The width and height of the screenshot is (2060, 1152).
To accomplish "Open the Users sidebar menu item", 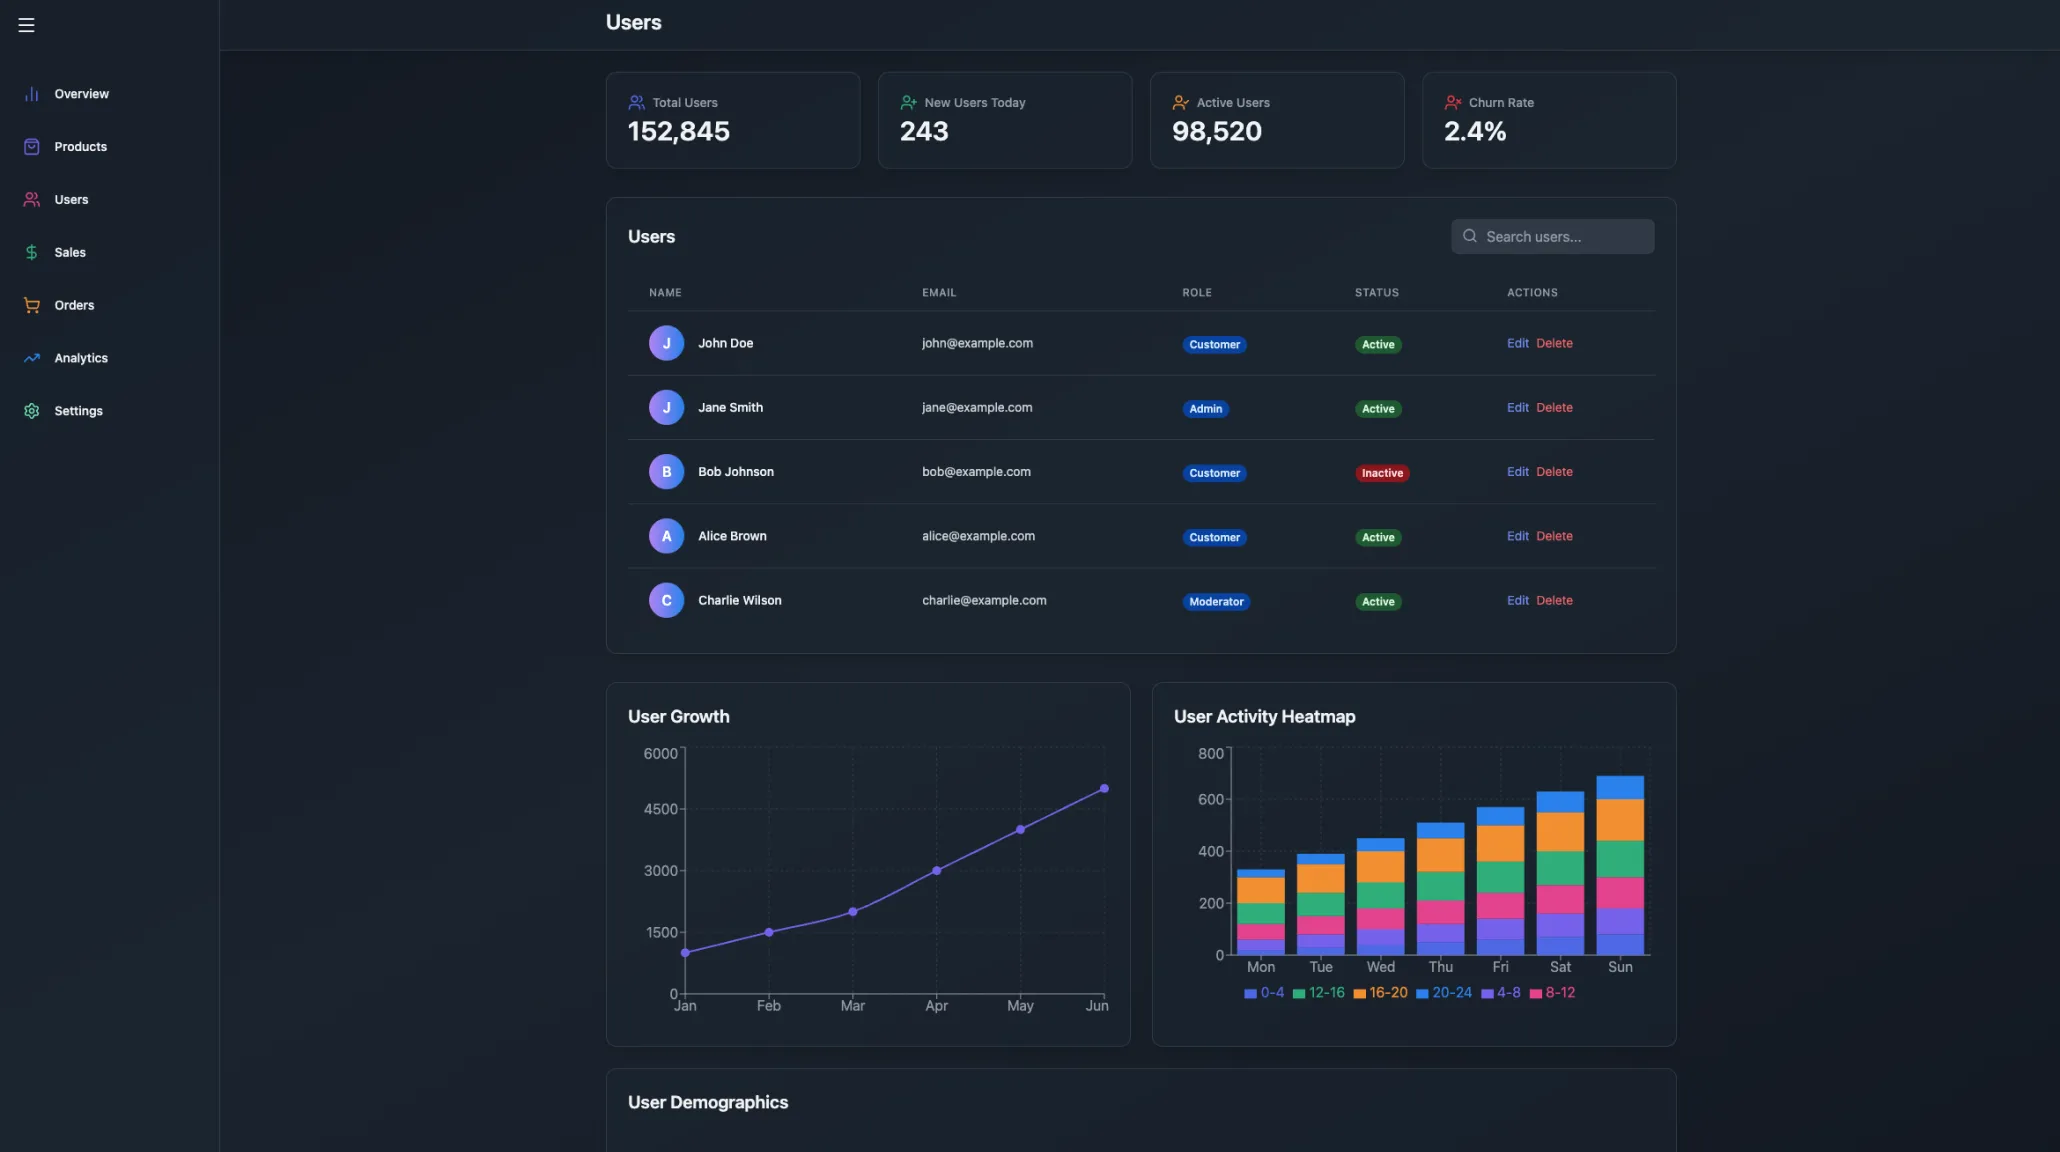I will point(71,200).
